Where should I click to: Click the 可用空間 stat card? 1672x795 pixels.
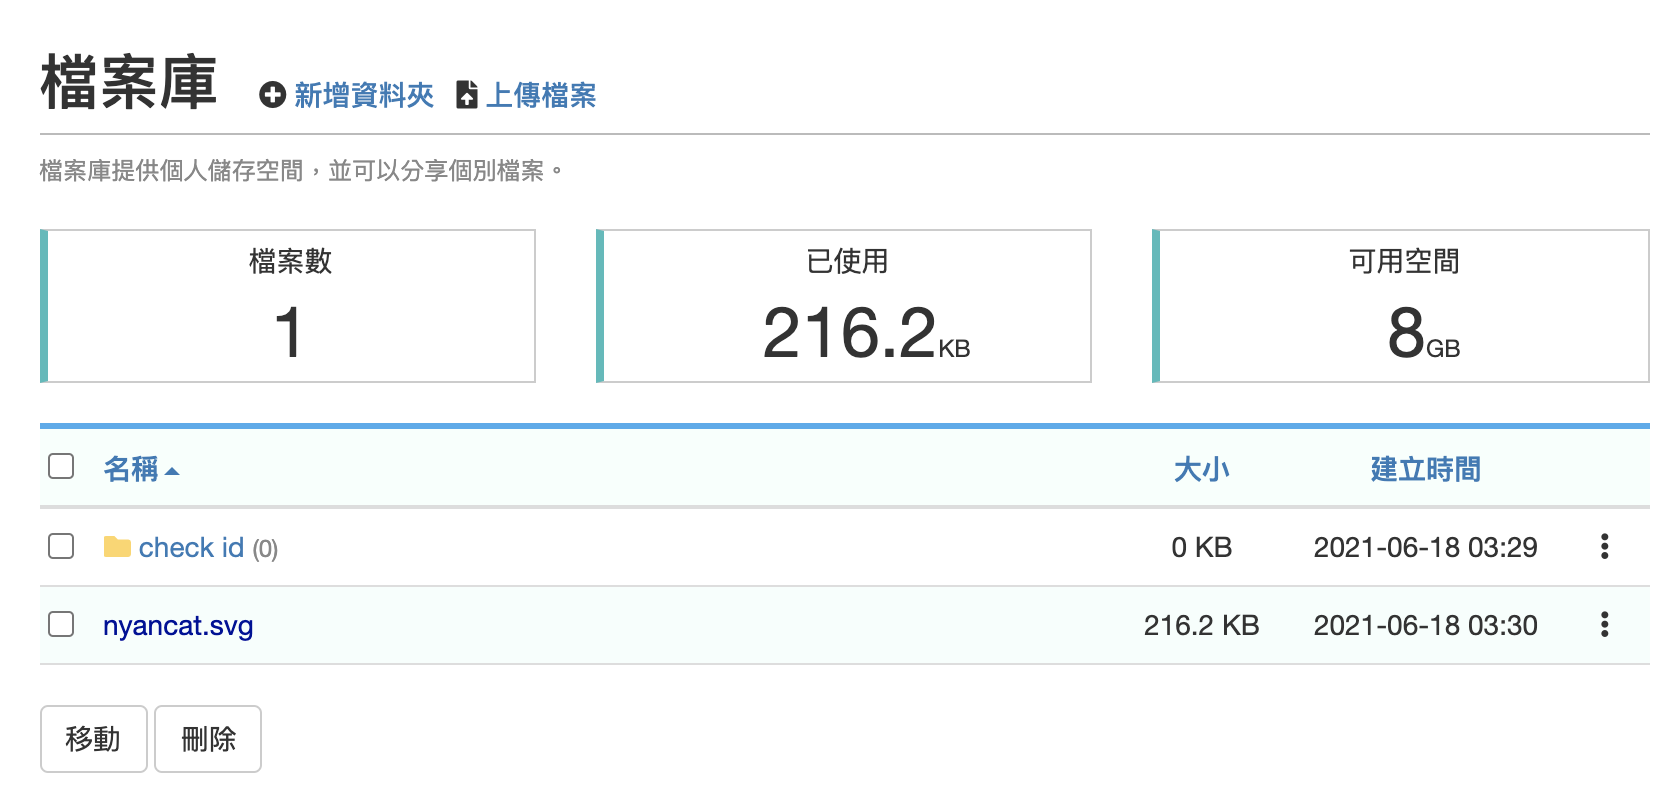[x=1401, y=306]
